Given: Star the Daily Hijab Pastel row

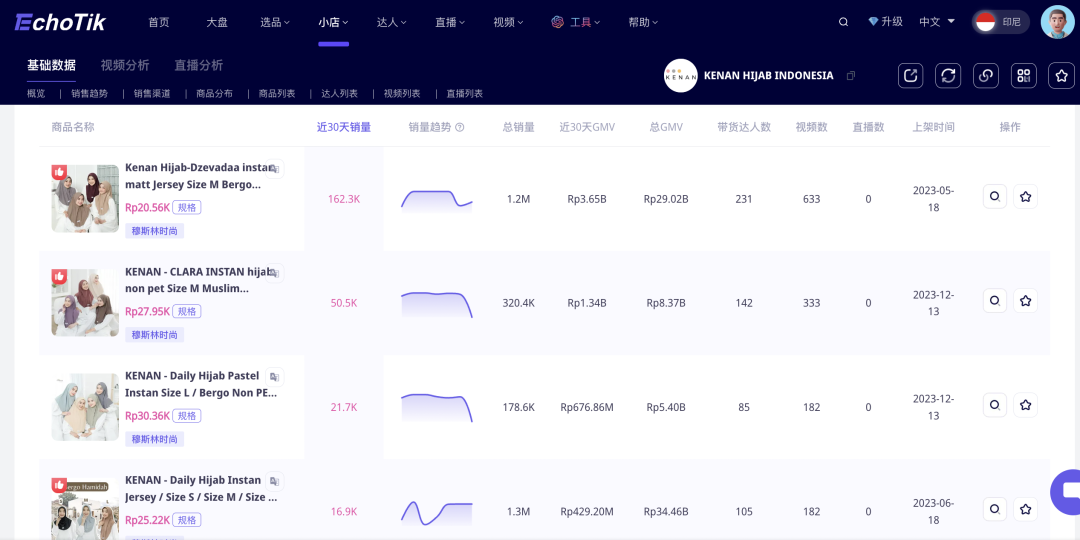Looking at the screenshot, I should [x=1026, y=404].
